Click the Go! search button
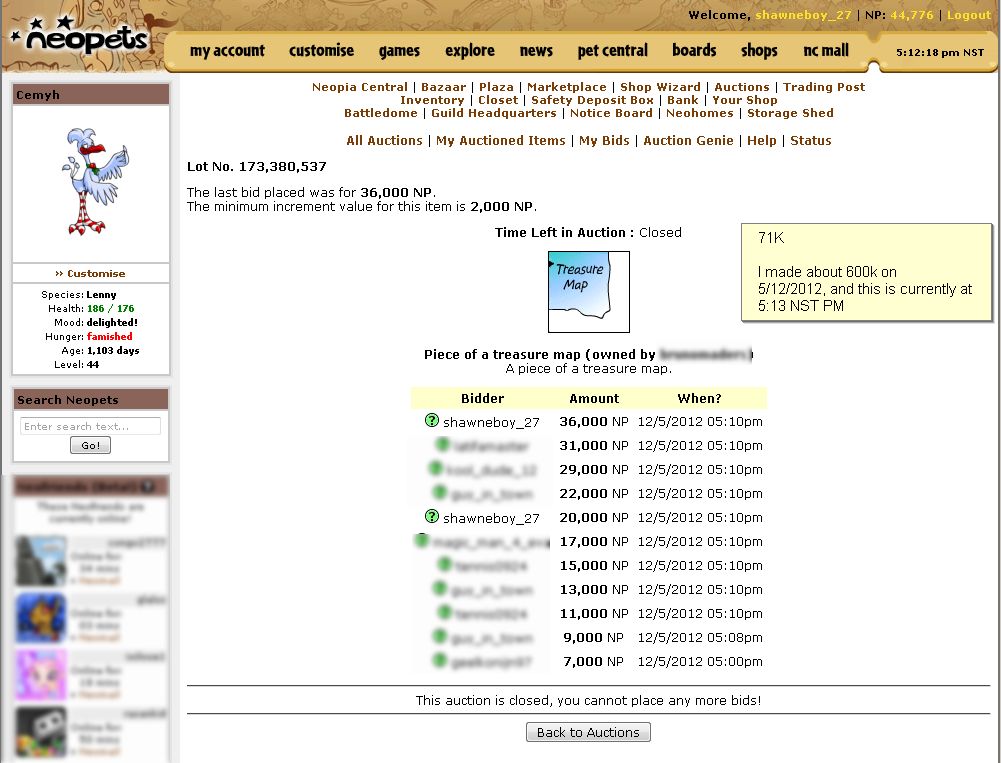 [x=91, y=445]
